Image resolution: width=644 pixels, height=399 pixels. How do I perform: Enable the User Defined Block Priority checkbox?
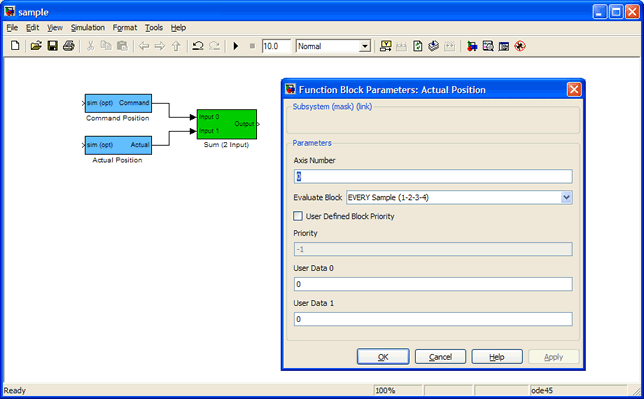coord(298,216)
